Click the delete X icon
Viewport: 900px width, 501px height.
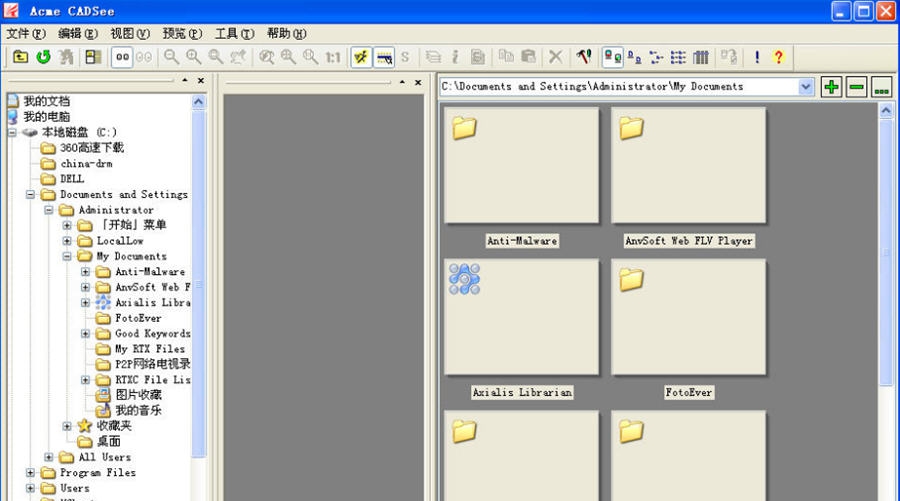click(556, 57)
